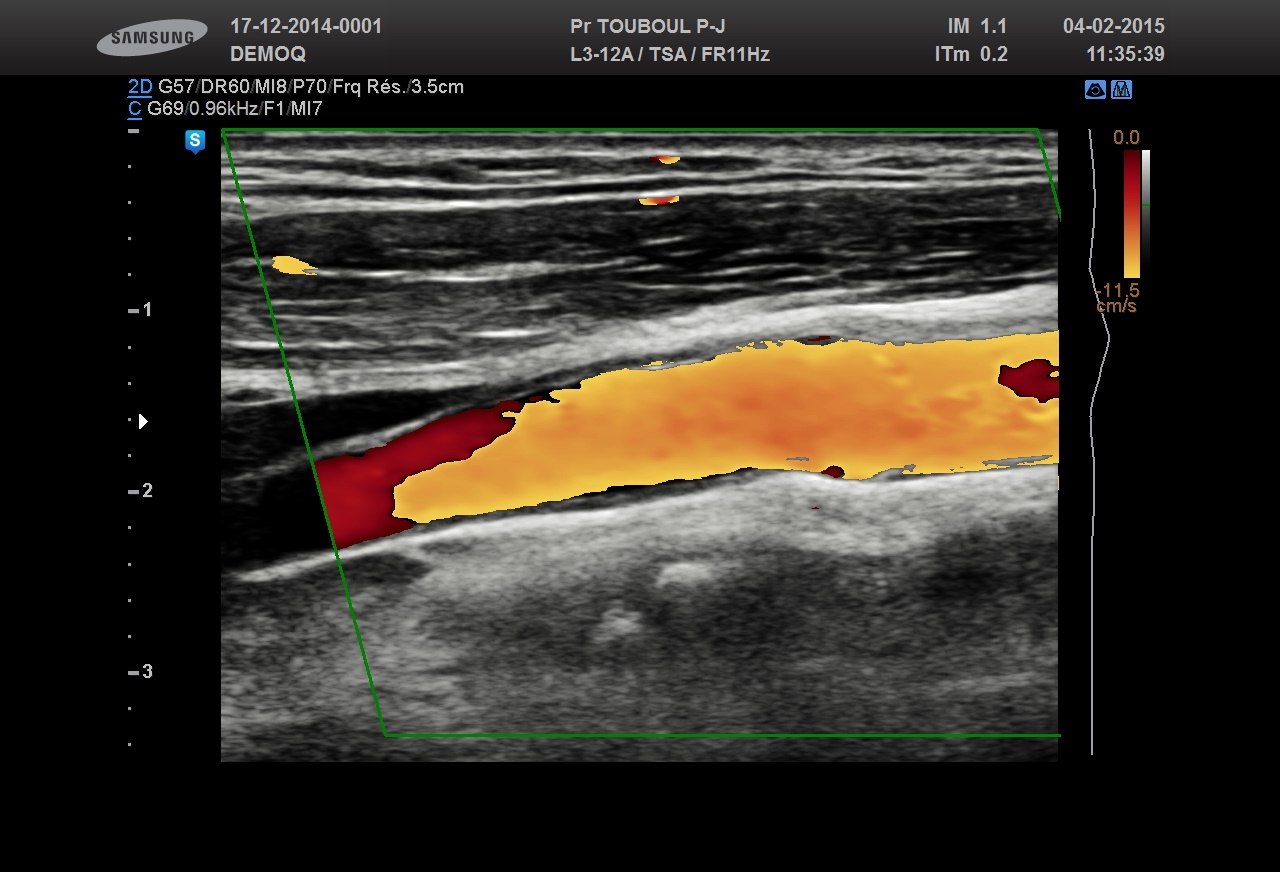Click the blue S probe orientation marker

tap(195, 141)
